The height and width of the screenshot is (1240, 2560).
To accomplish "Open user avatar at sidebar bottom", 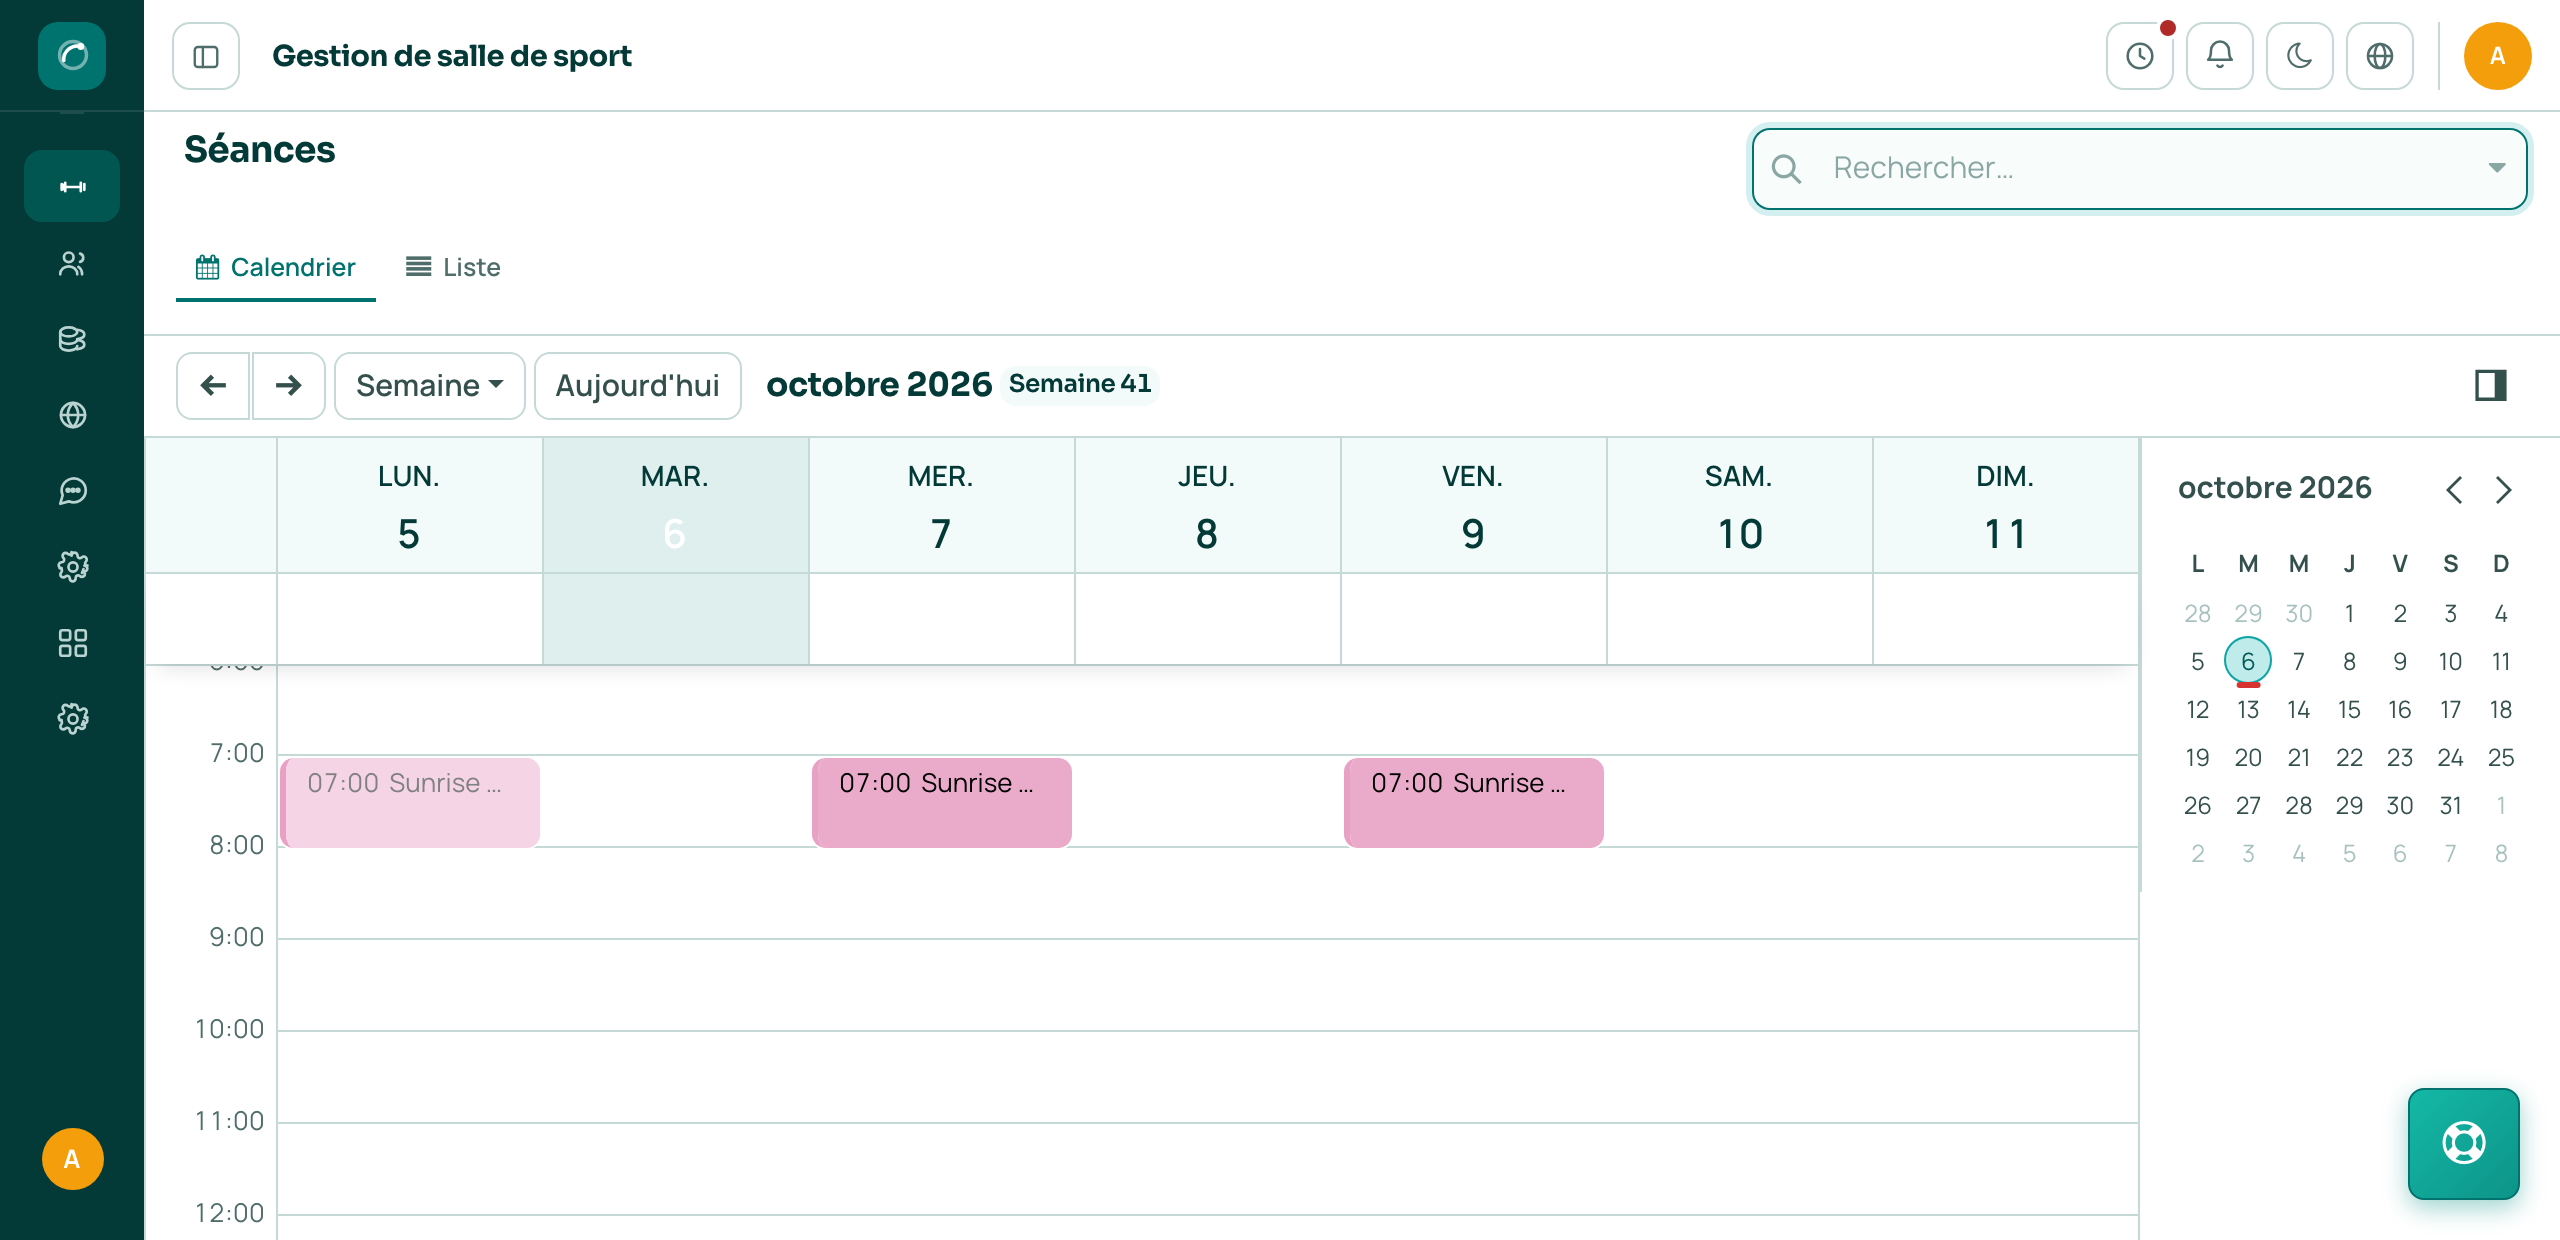I will [72, 1159].
